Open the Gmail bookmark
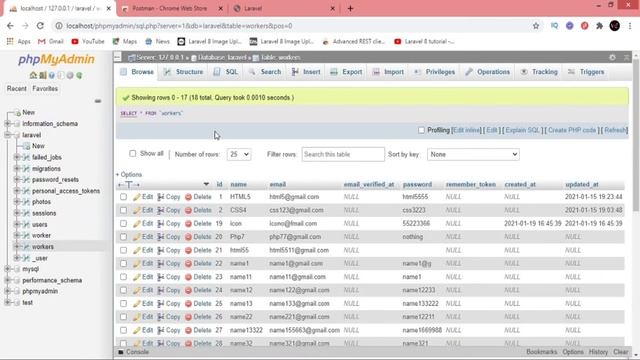640x360 pixels. 51,41
